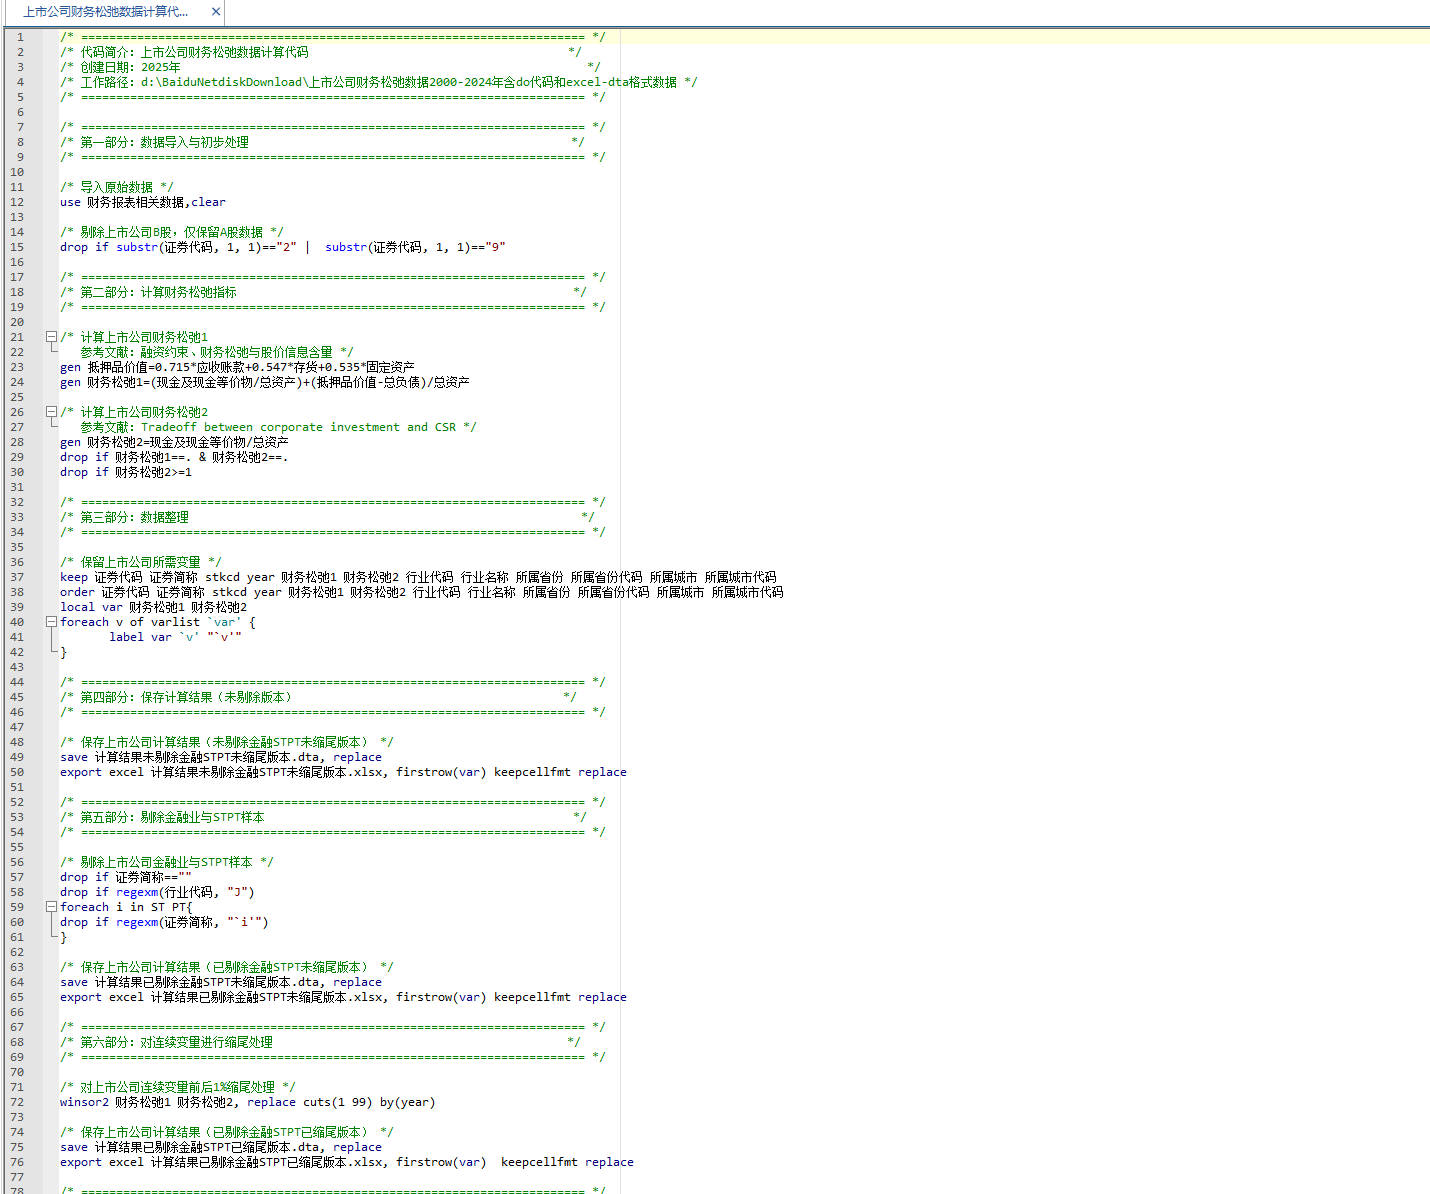Click the 第四部分: 保存计算结果 heading
This screenshot has width=1430, height=1194.
coord(318,697)
